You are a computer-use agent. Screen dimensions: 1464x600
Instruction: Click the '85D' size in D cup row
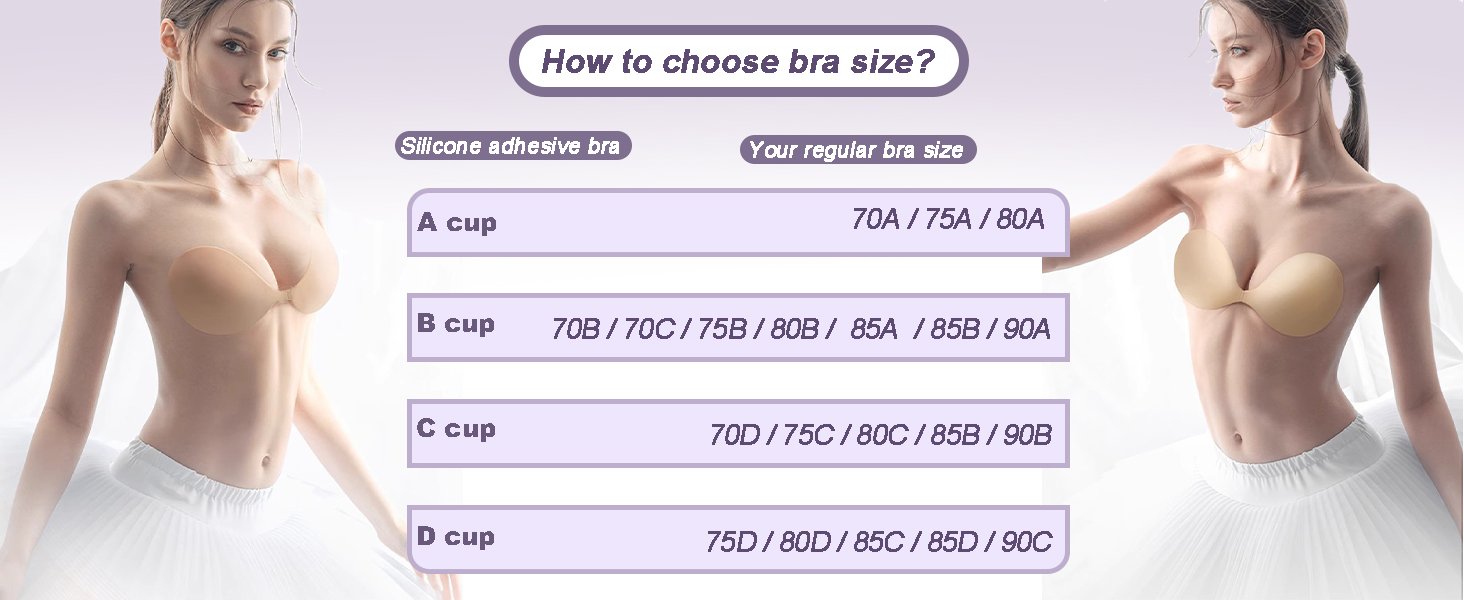pyautogui.click(x=953, y=542)
